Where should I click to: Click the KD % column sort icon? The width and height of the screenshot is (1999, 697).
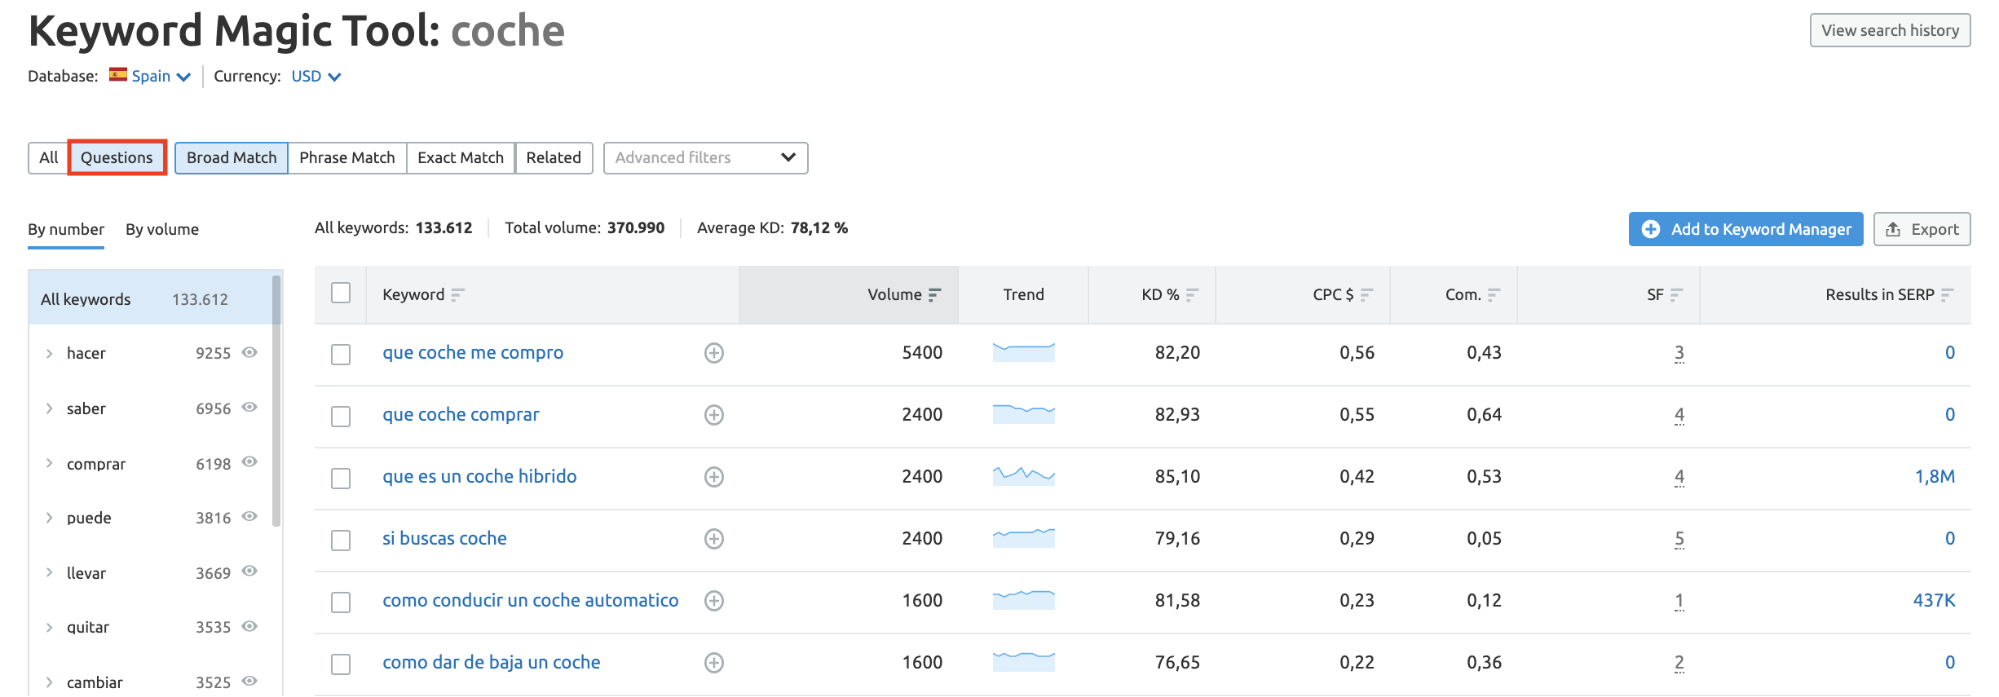1192,295
